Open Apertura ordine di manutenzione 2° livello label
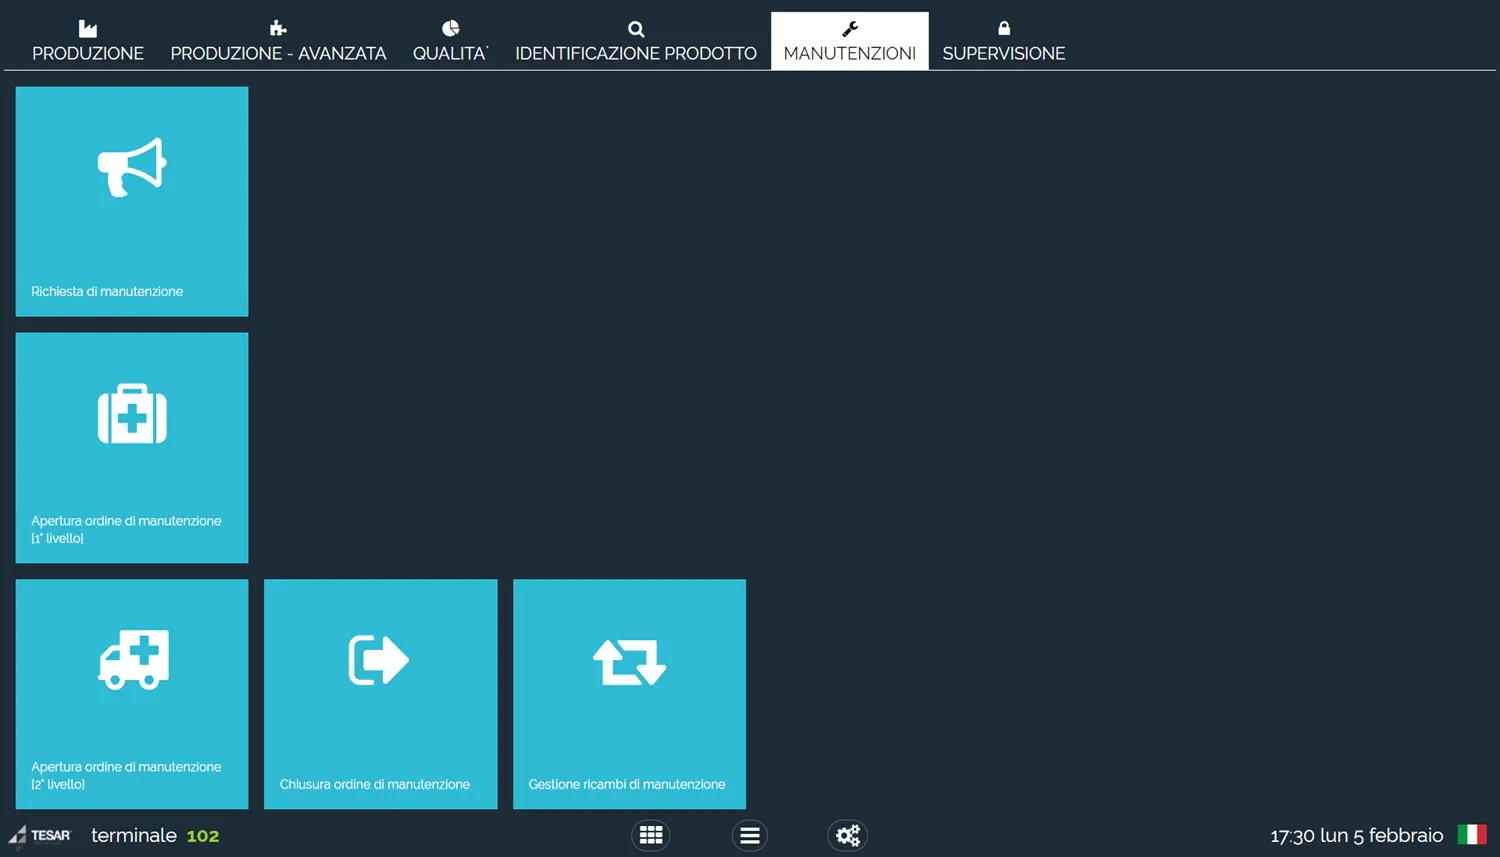This screenshot has height=857, width=1500. (126, 775)
